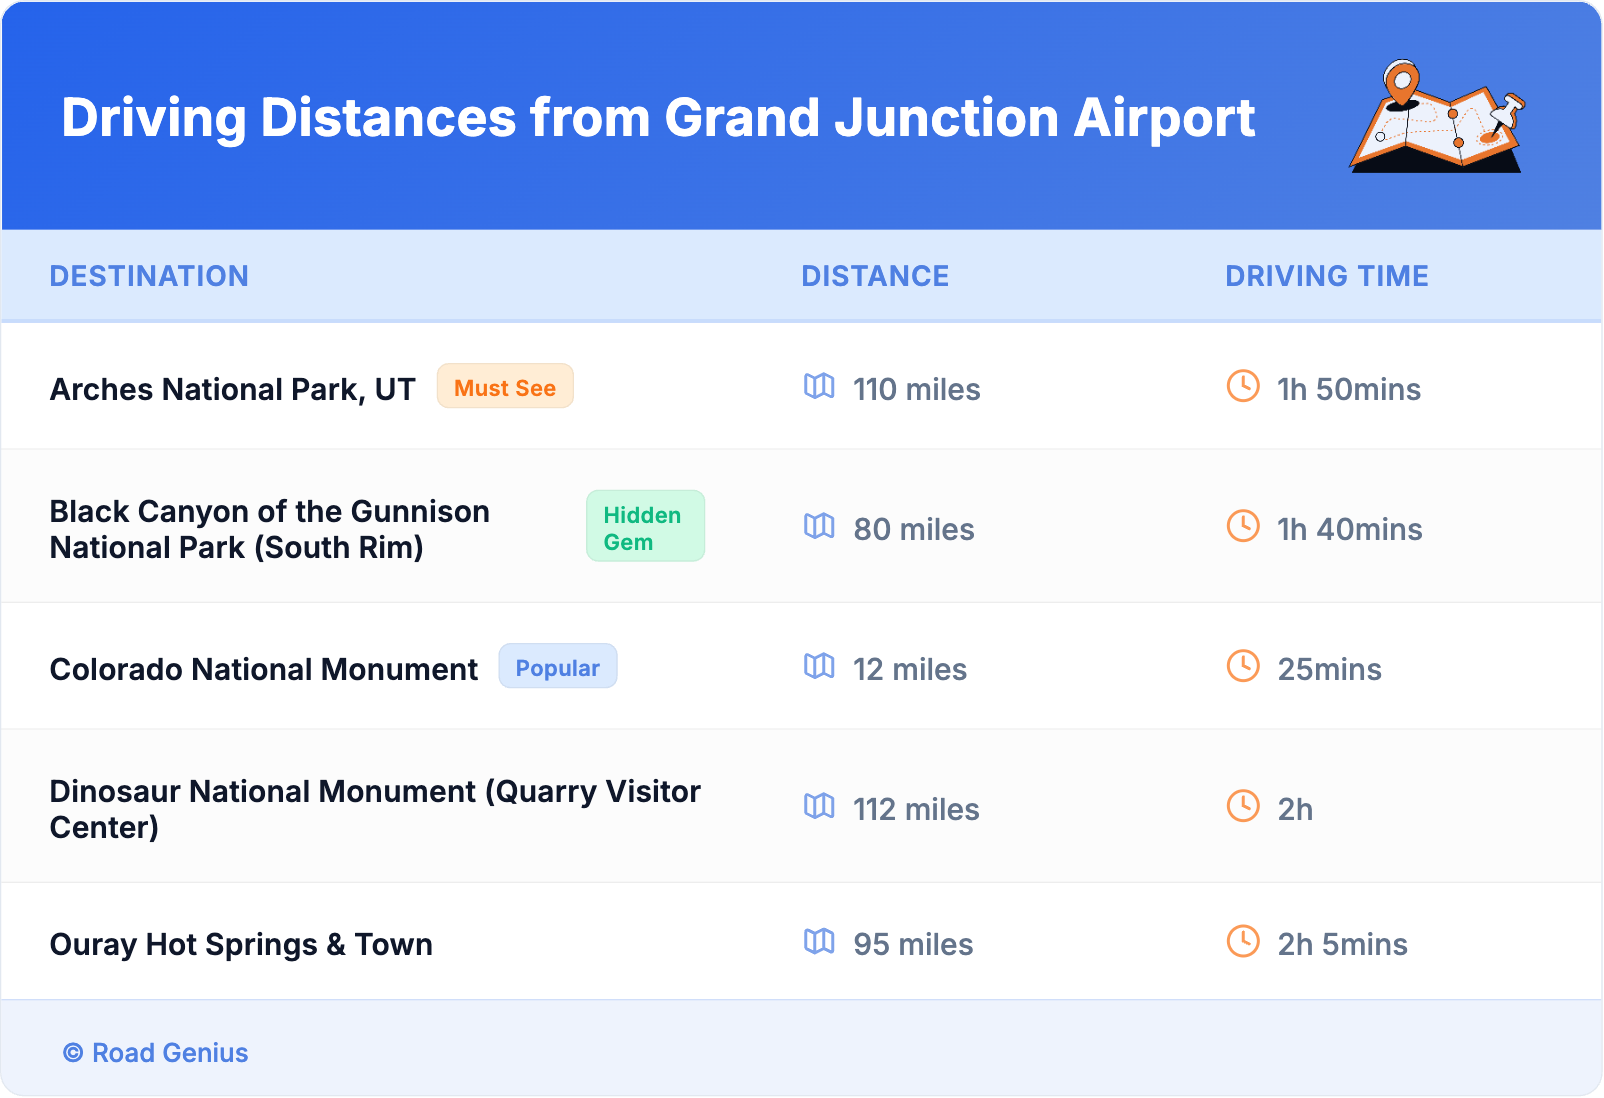Viewport: 1604px width, 1098px height.
Task: Click the Driving Time column header
Action: tap(1326, 276)
